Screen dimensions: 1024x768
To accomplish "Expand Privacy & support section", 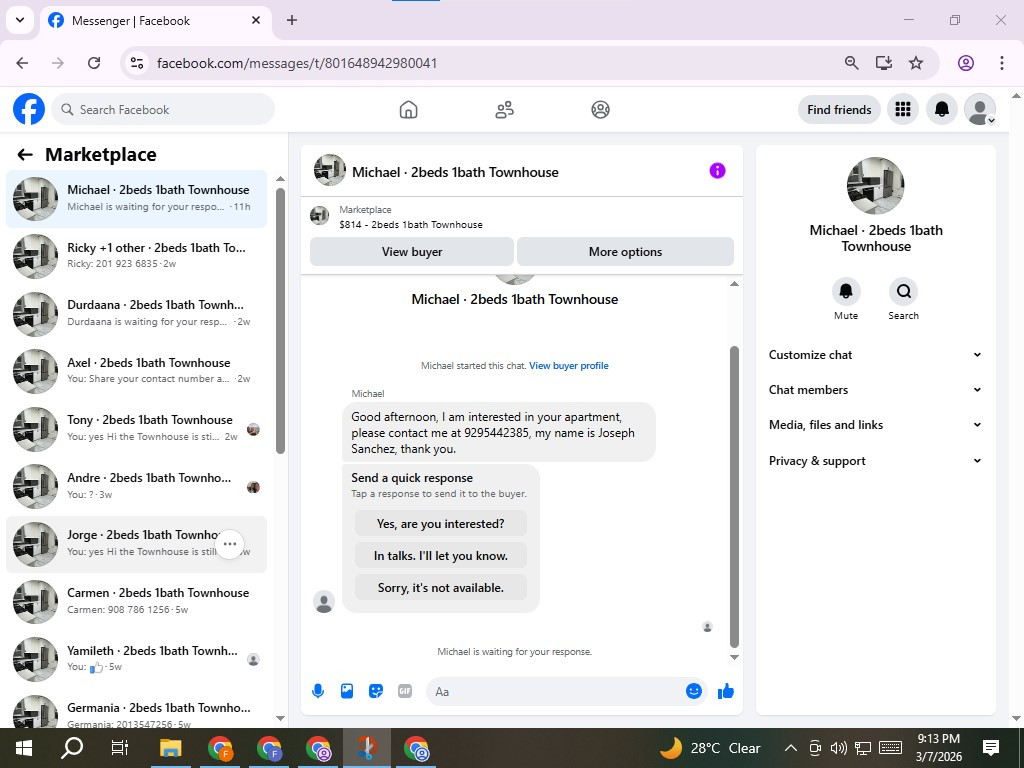I will click(875, 460).
